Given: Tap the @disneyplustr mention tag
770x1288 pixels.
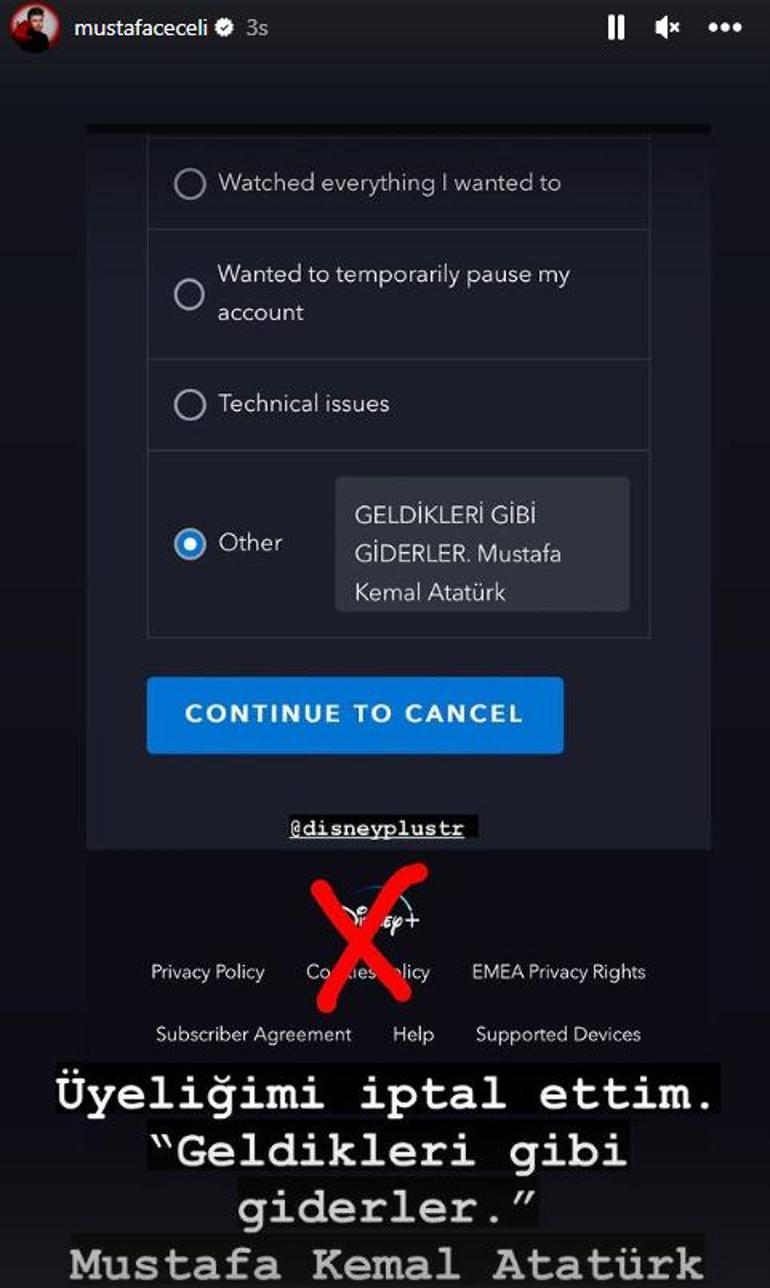Looking at the screenshot, I should (378, 828).
